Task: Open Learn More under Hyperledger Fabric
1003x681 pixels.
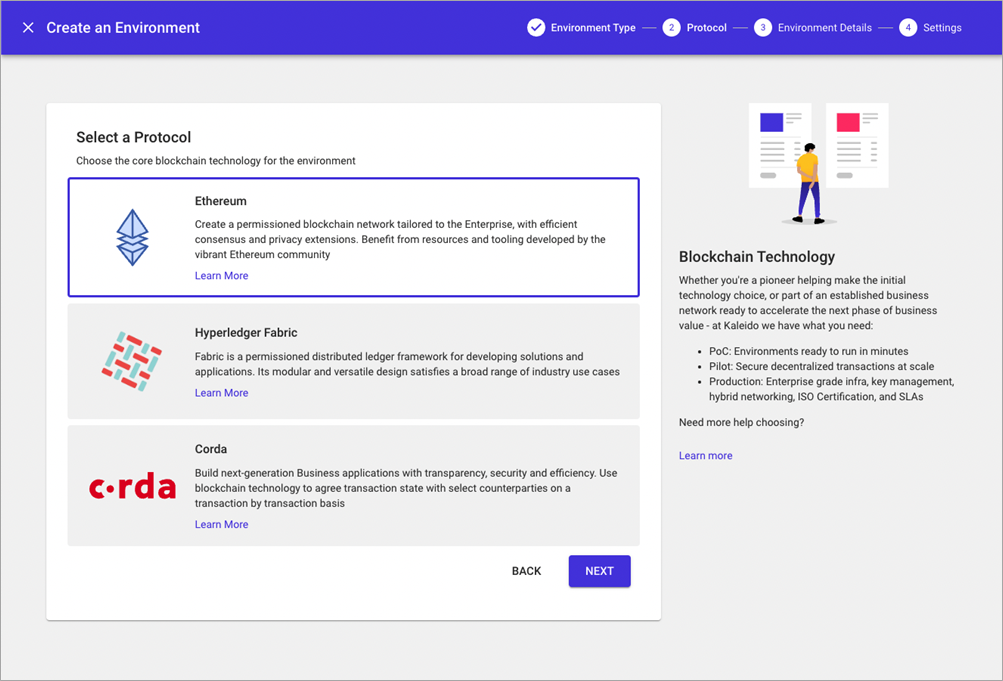Action: 221,393
